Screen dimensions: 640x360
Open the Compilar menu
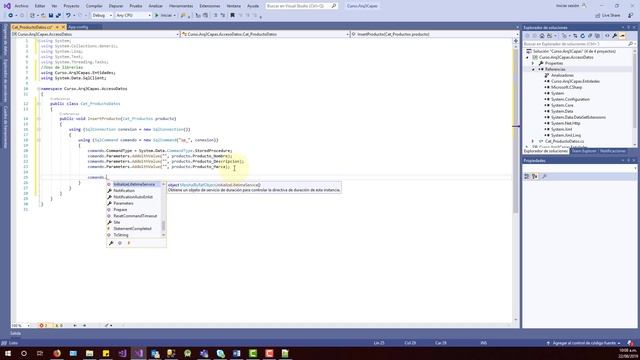pos(94,6)
